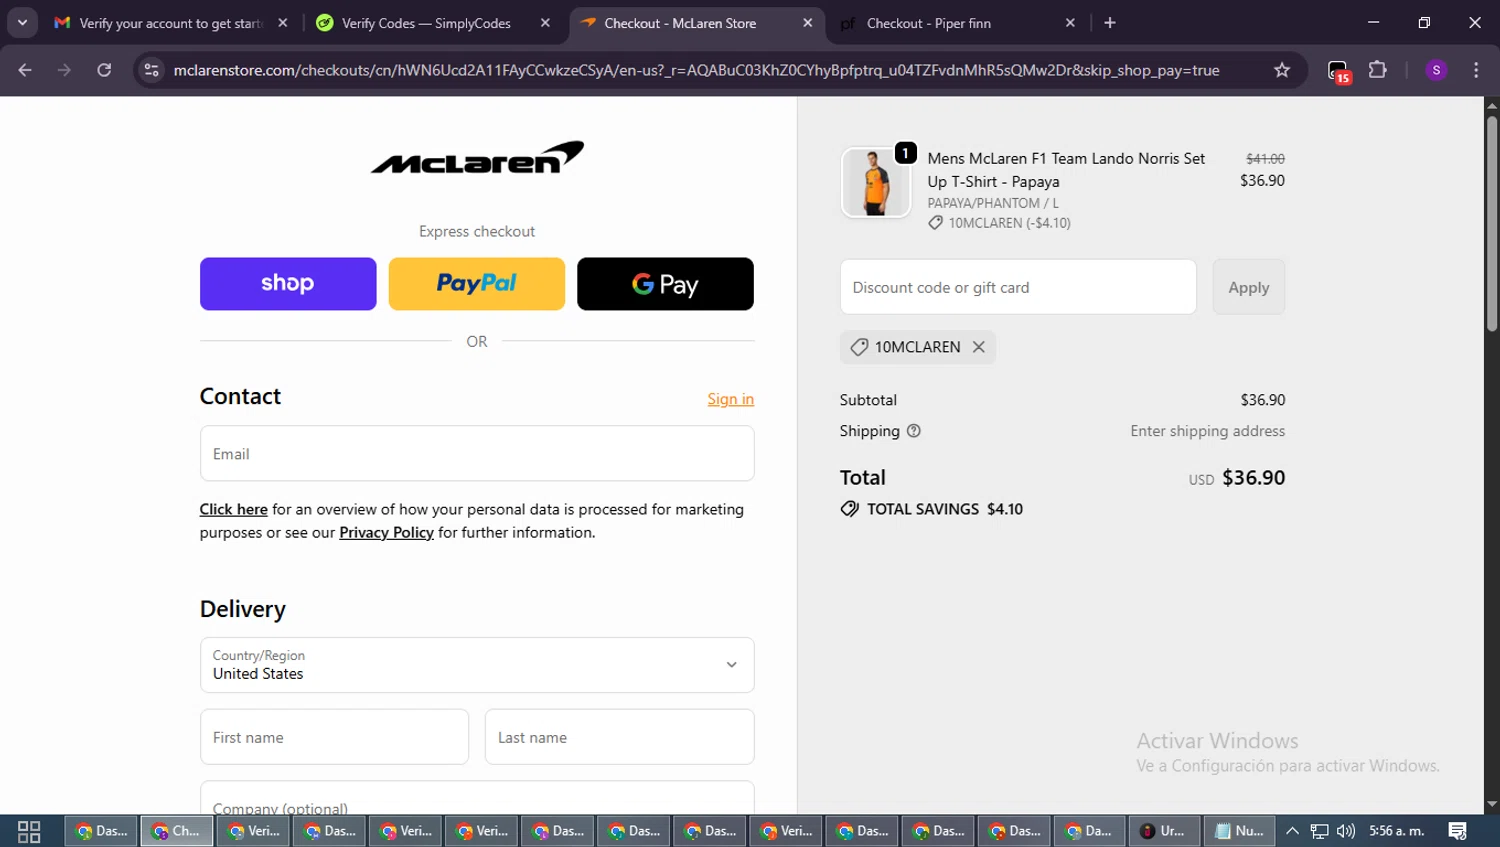Open the extension with red 15 badge
The width and height of the screenshot is (1500, 847).
(x=1339, y=71)
